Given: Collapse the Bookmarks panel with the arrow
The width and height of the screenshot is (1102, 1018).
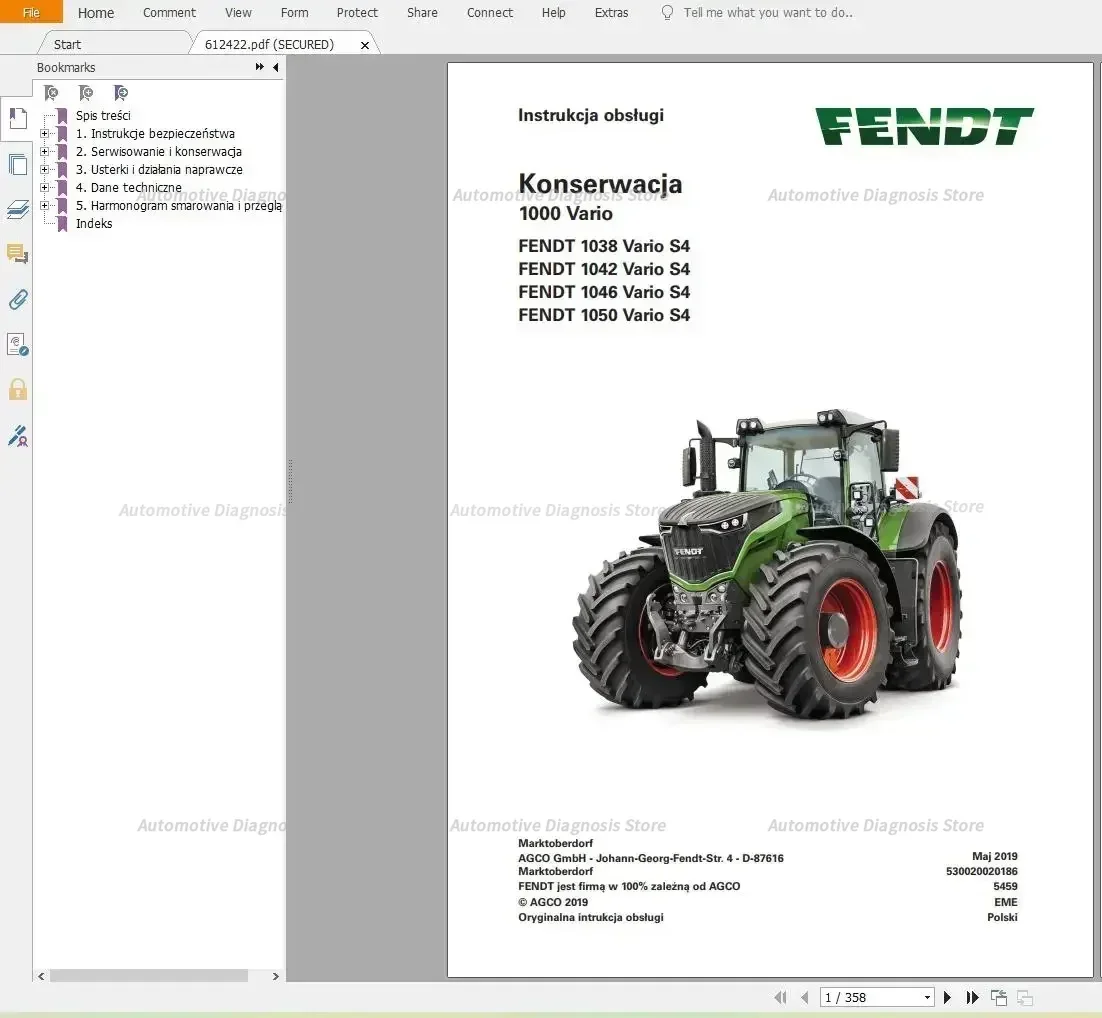Looking at the screenshot, I should (x=275, y=67).
